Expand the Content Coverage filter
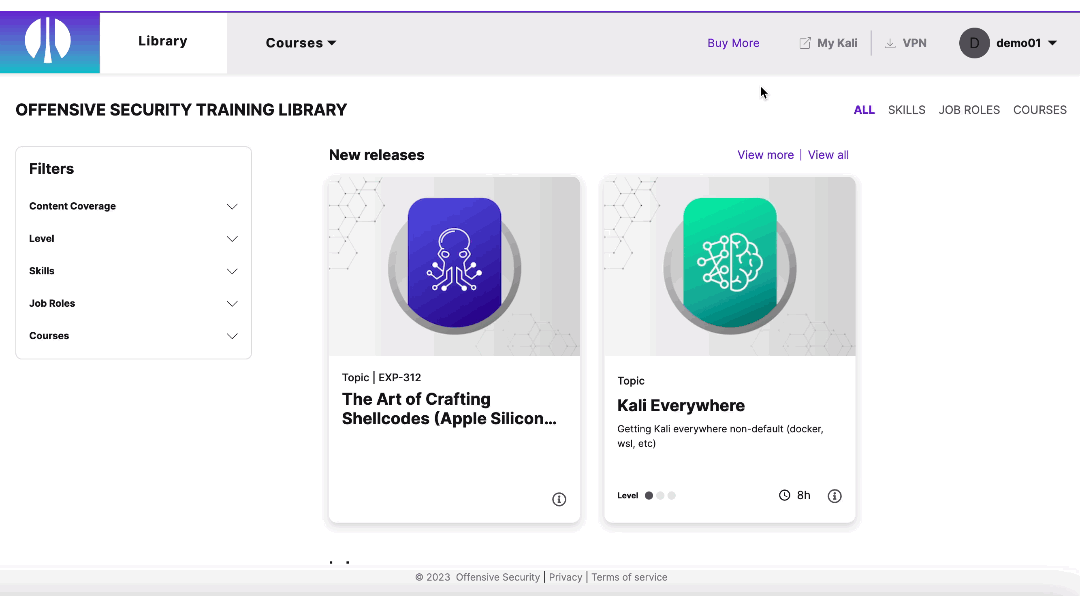The width and height of the screenshot is (1080, 608). [134, 206]
